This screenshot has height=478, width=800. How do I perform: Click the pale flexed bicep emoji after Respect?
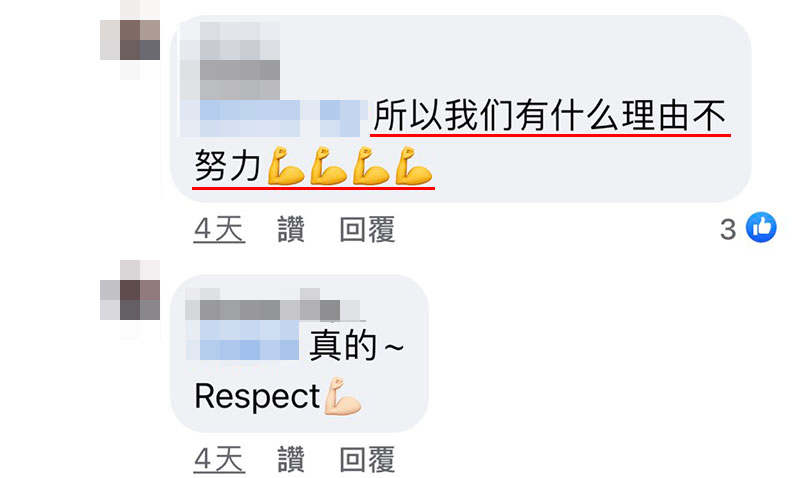(342, 396)
